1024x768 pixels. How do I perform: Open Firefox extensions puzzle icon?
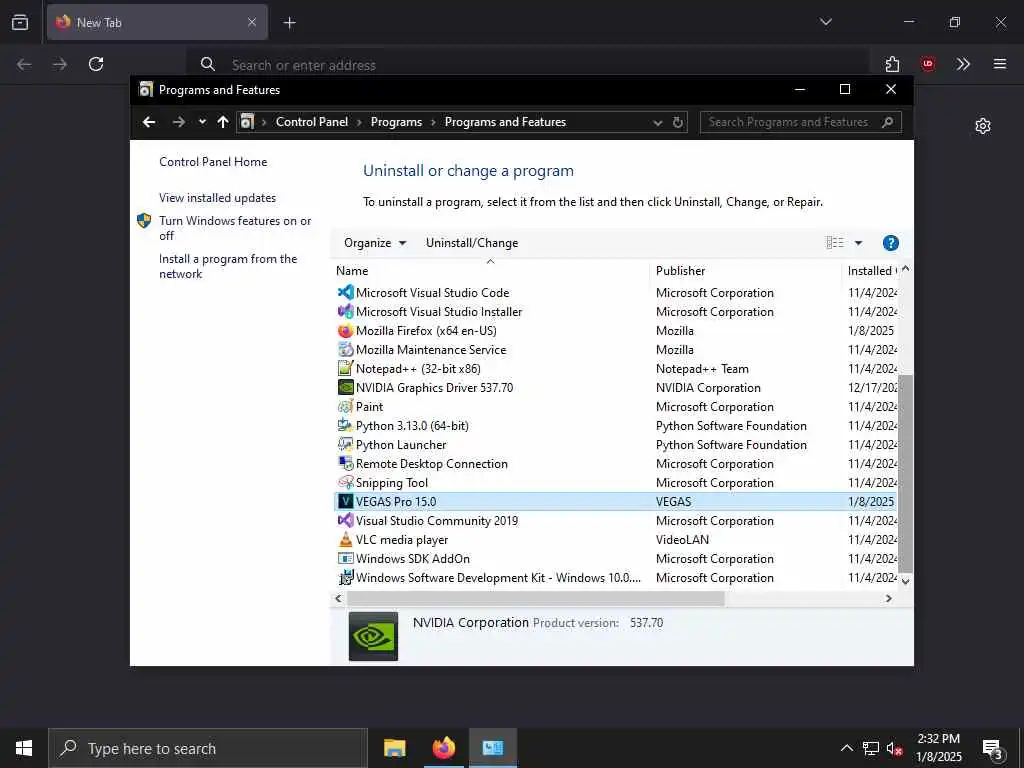coord(892,64)
